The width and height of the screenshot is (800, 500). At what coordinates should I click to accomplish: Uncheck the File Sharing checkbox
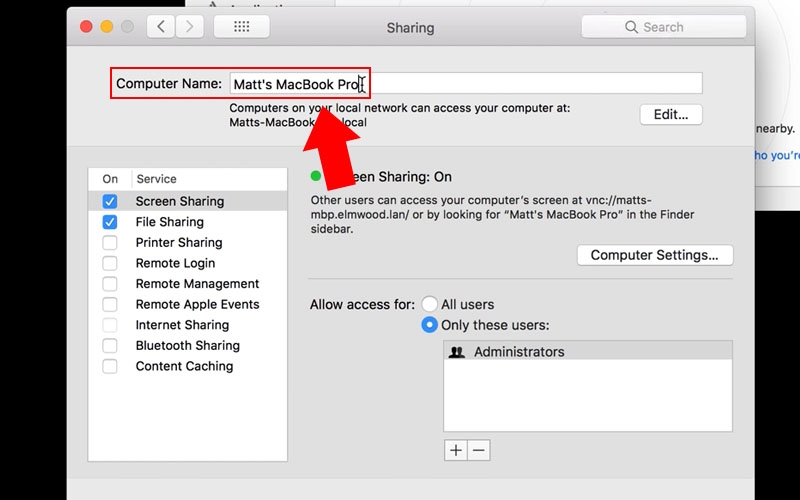[x=110, y=222]
